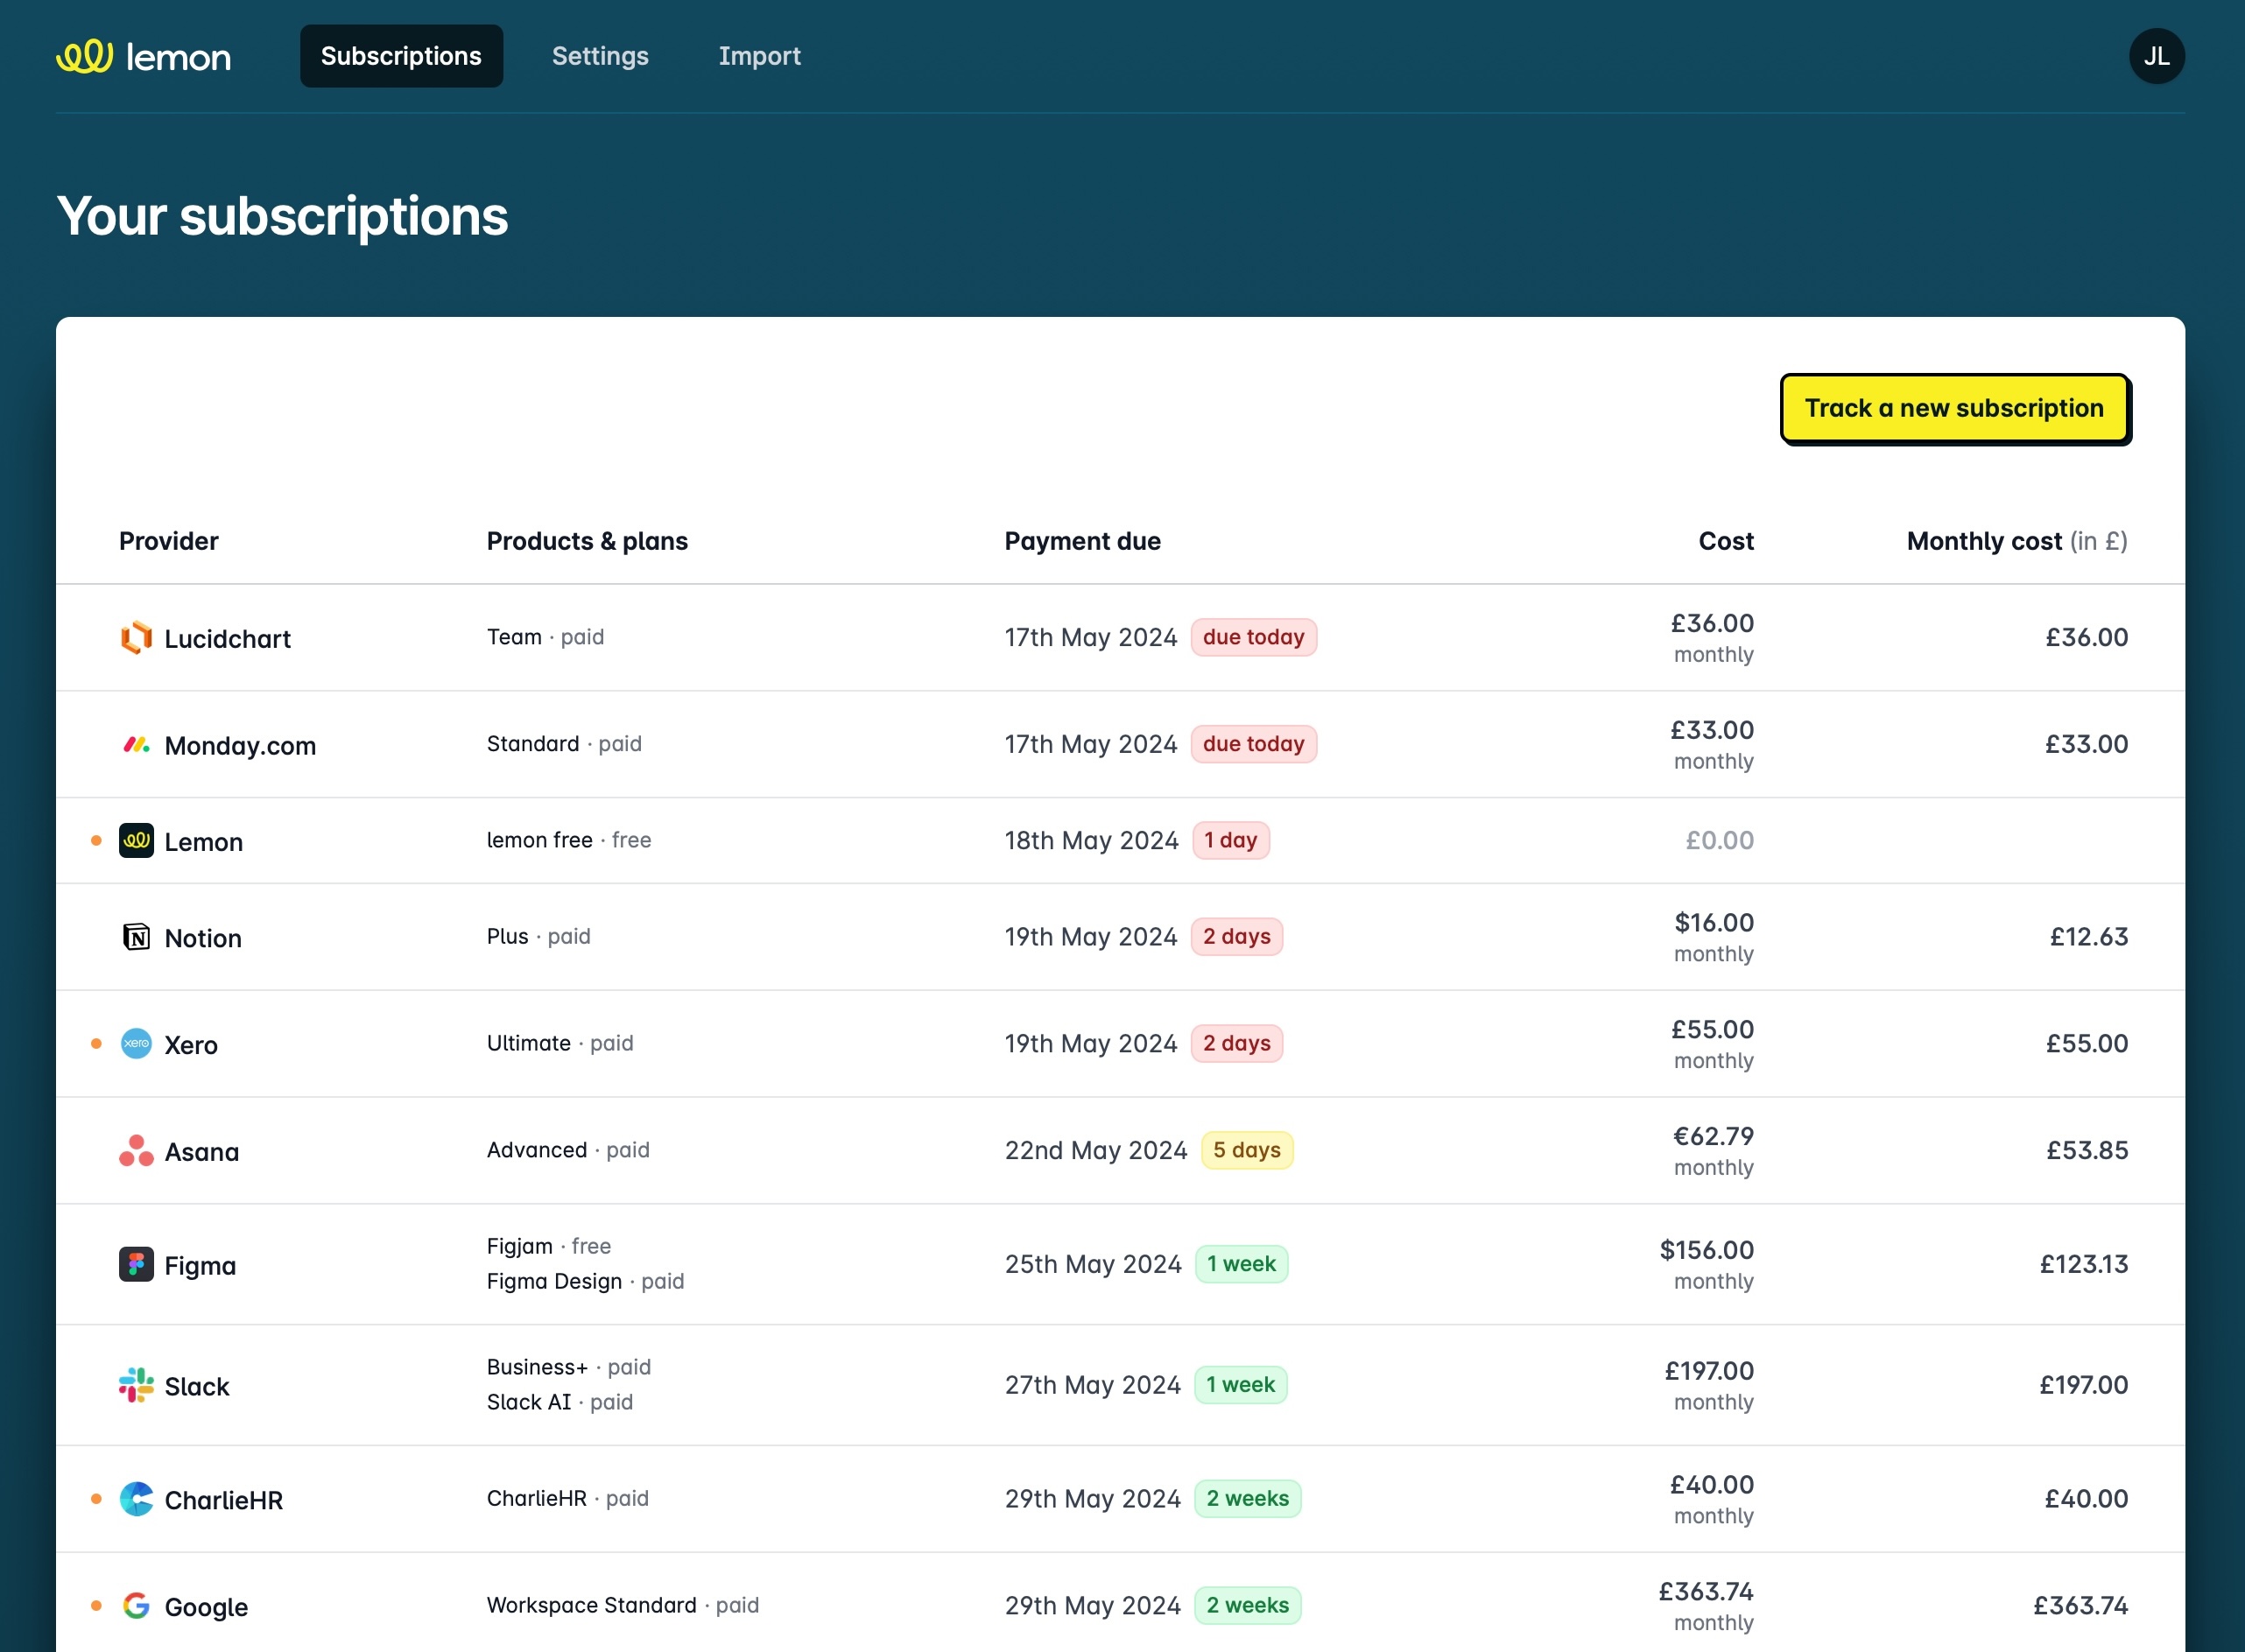Click the Slack icon

(x=135, y=1385)
